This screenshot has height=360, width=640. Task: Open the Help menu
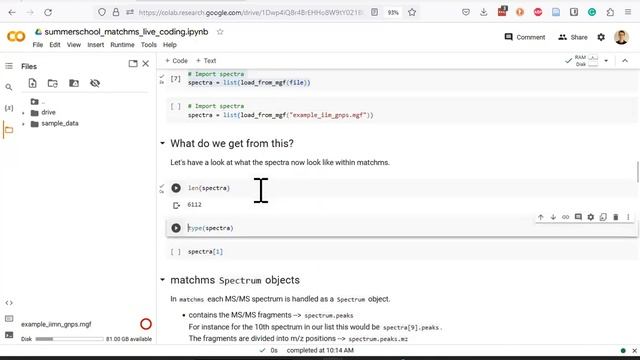pyautogui.click(x=170, y=45)
